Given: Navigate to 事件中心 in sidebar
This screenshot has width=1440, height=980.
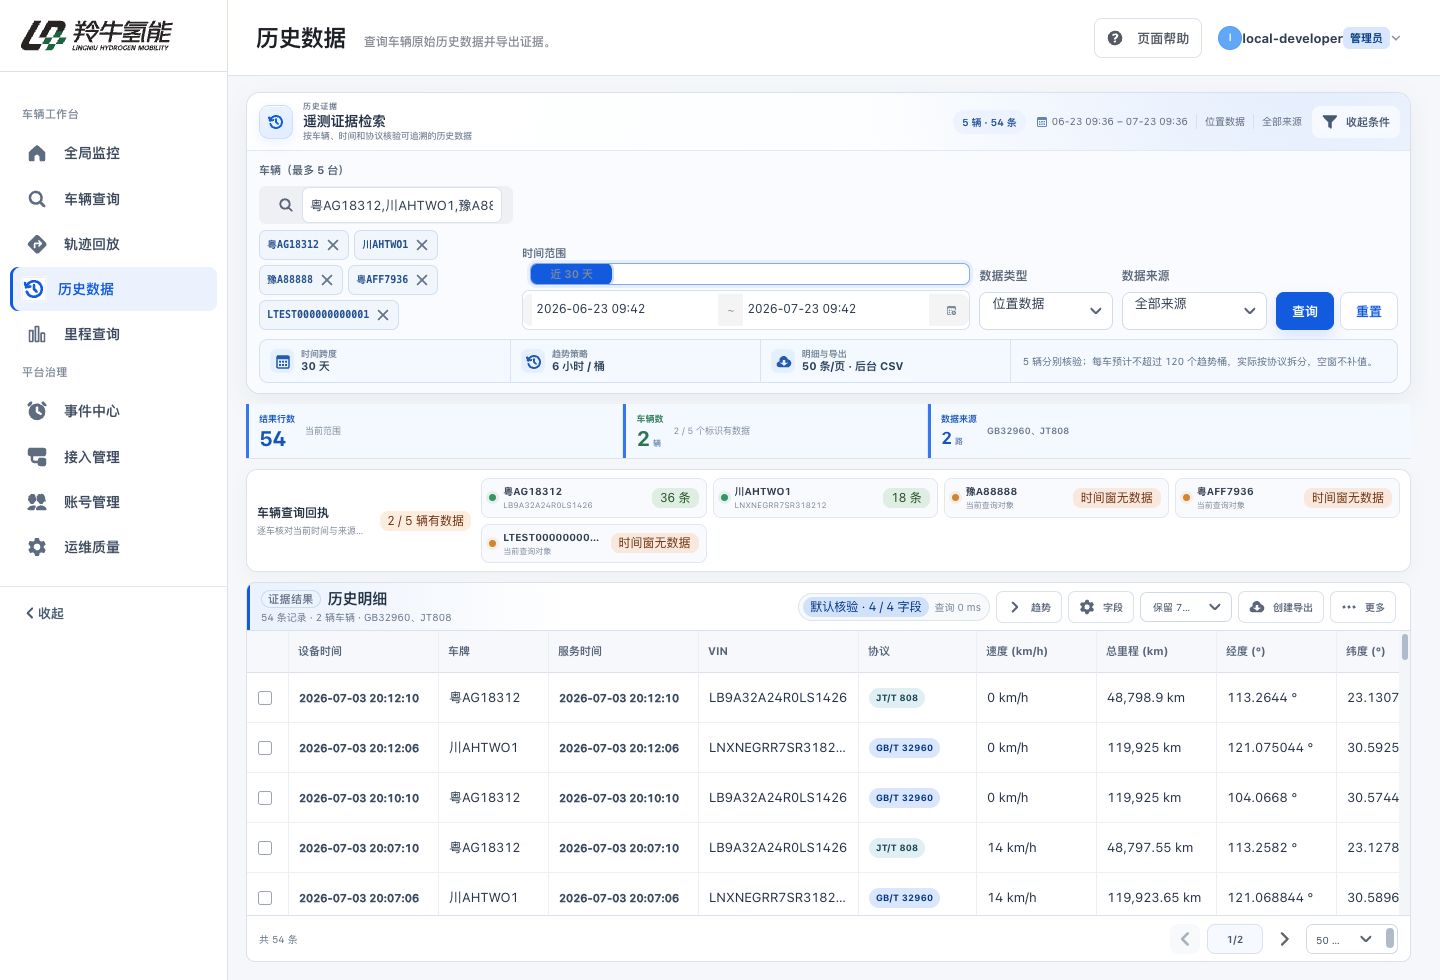Looking at the screenshot, I should click(114, 411).
